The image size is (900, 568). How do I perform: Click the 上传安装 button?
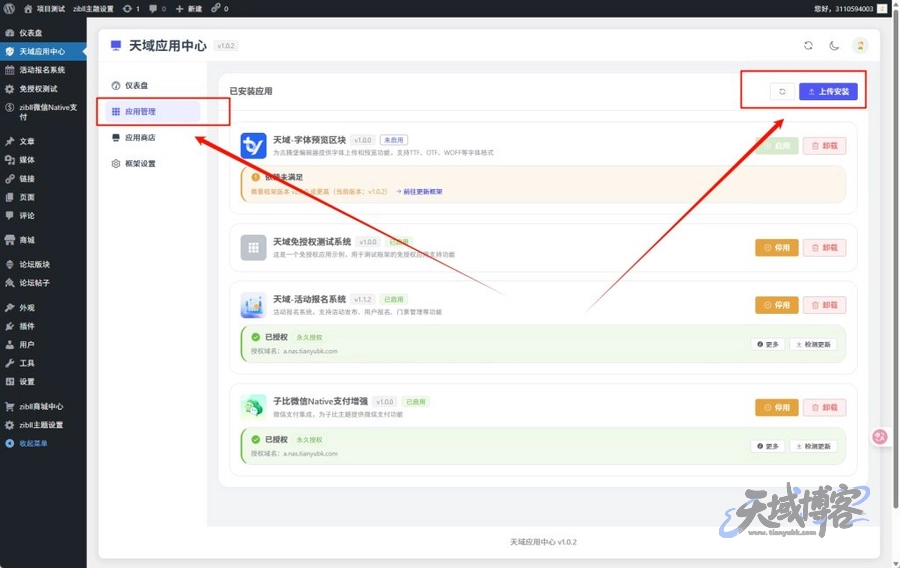[828, 91]
